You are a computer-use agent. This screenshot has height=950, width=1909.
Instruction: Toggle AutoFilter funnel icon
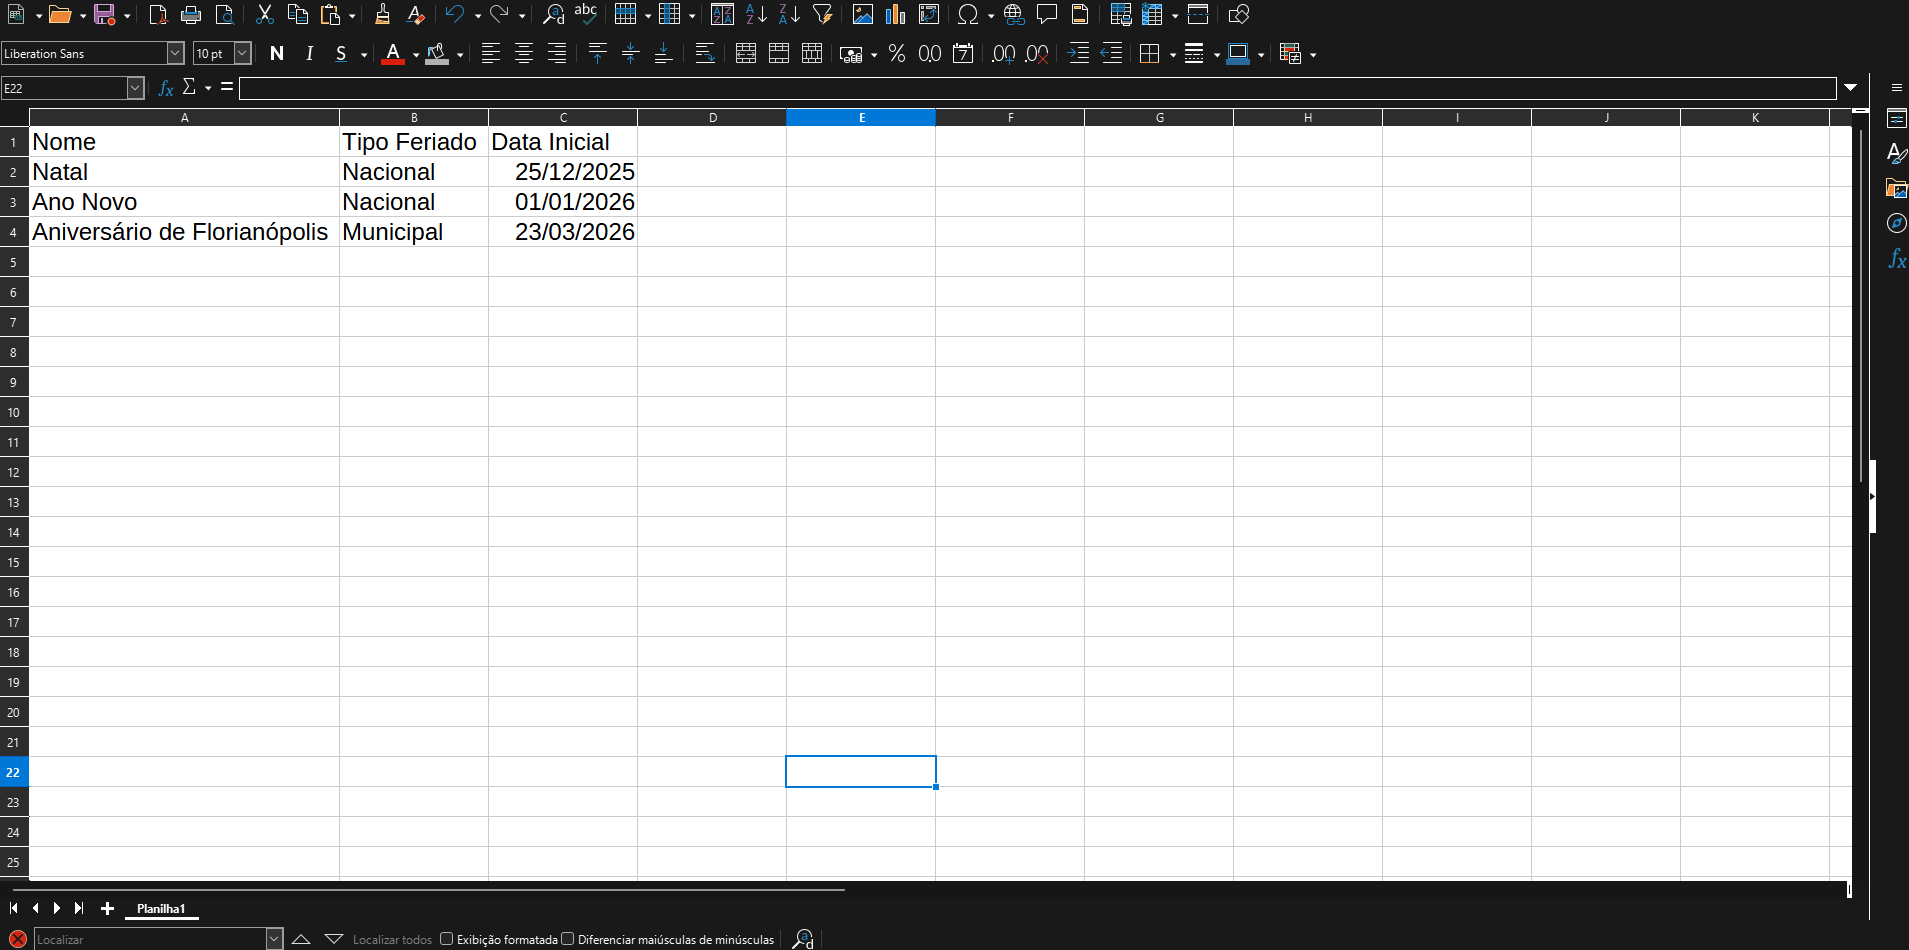(x=822, y=15)
